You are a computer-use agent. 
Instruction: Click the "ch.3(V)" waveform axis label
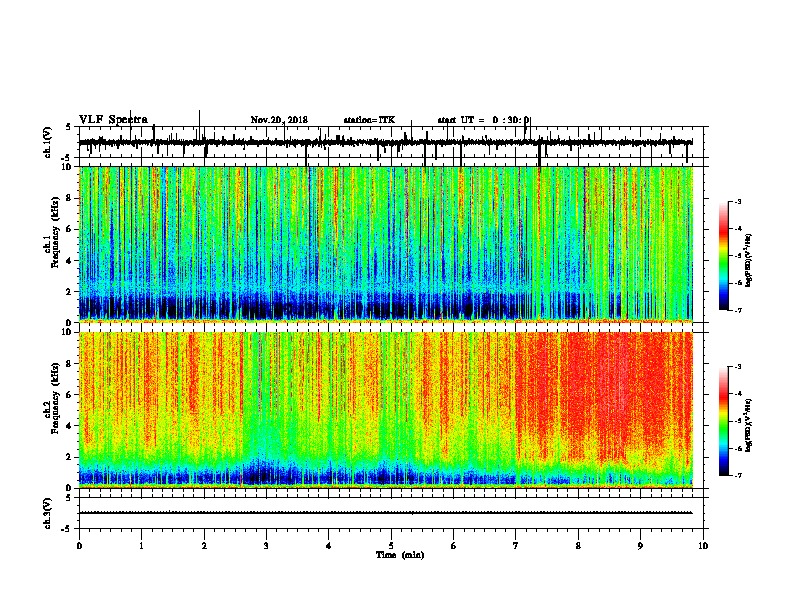click(48, 513)
